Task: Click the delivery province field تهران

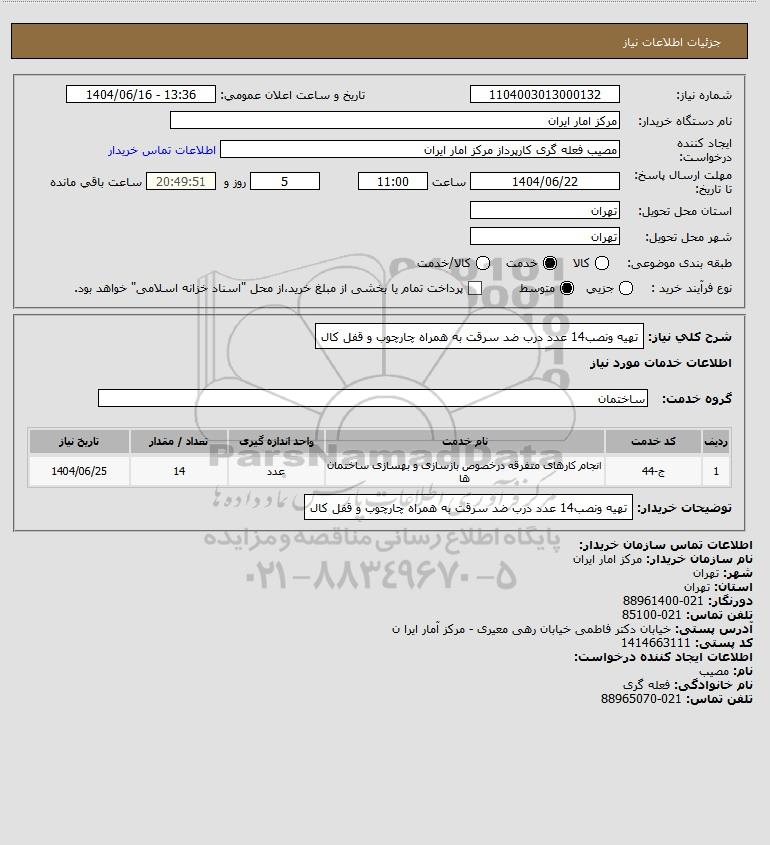Action: 545,210
